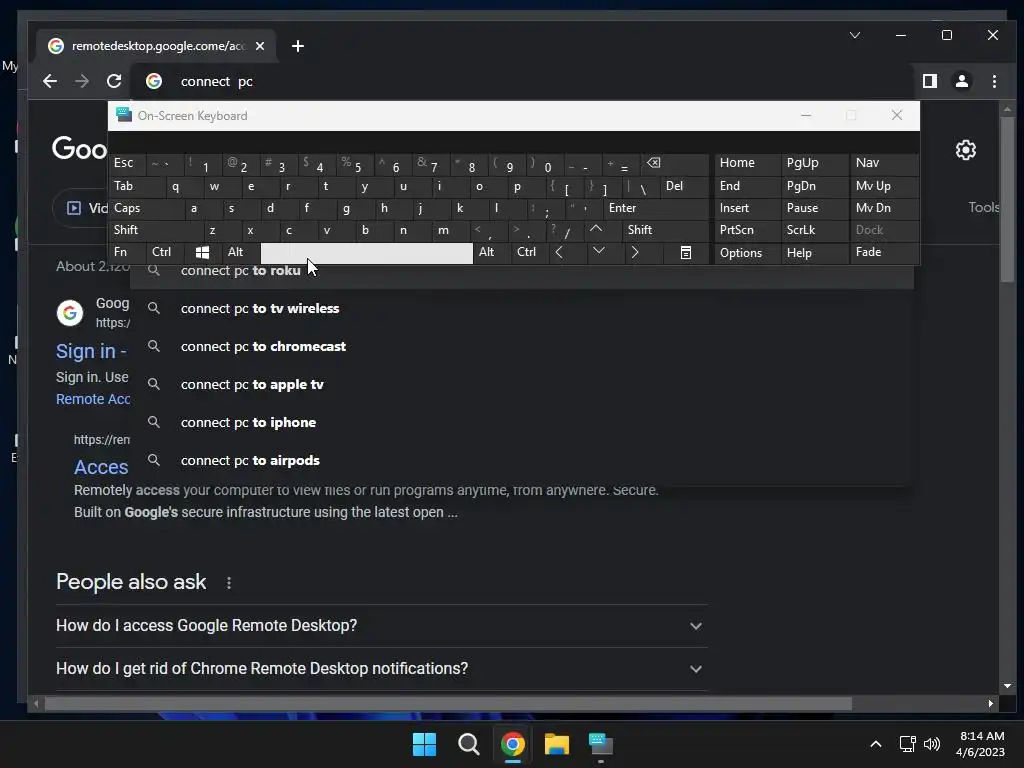The height and width of the screenshot is (768, 1024).
Task: Click Chrome icon in taskbar
Action: [x=513, y=744]
